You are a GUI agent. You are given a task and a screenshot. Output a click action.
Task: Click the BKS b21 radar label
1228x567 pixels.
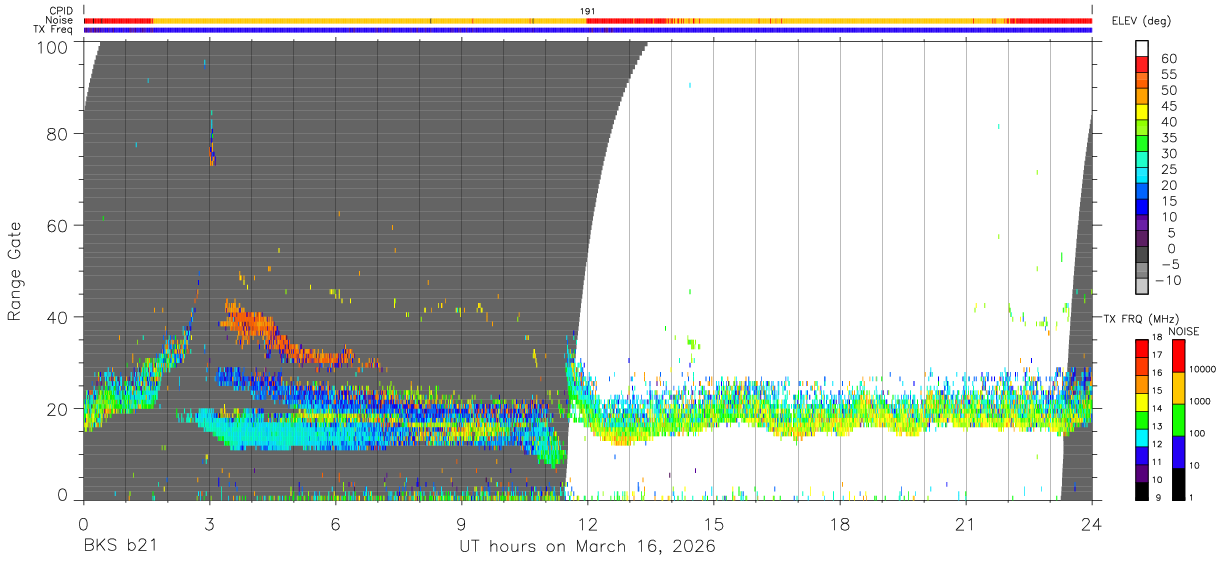click(120, 547)
